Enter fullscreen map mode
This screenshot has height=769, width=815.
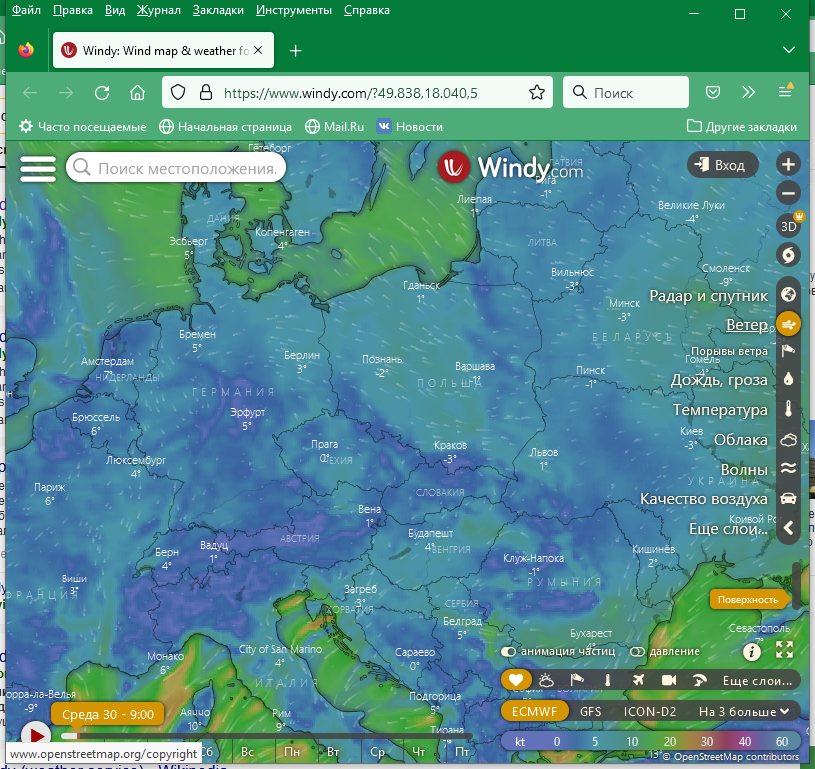pyautogui.click(x=784, y=650)
